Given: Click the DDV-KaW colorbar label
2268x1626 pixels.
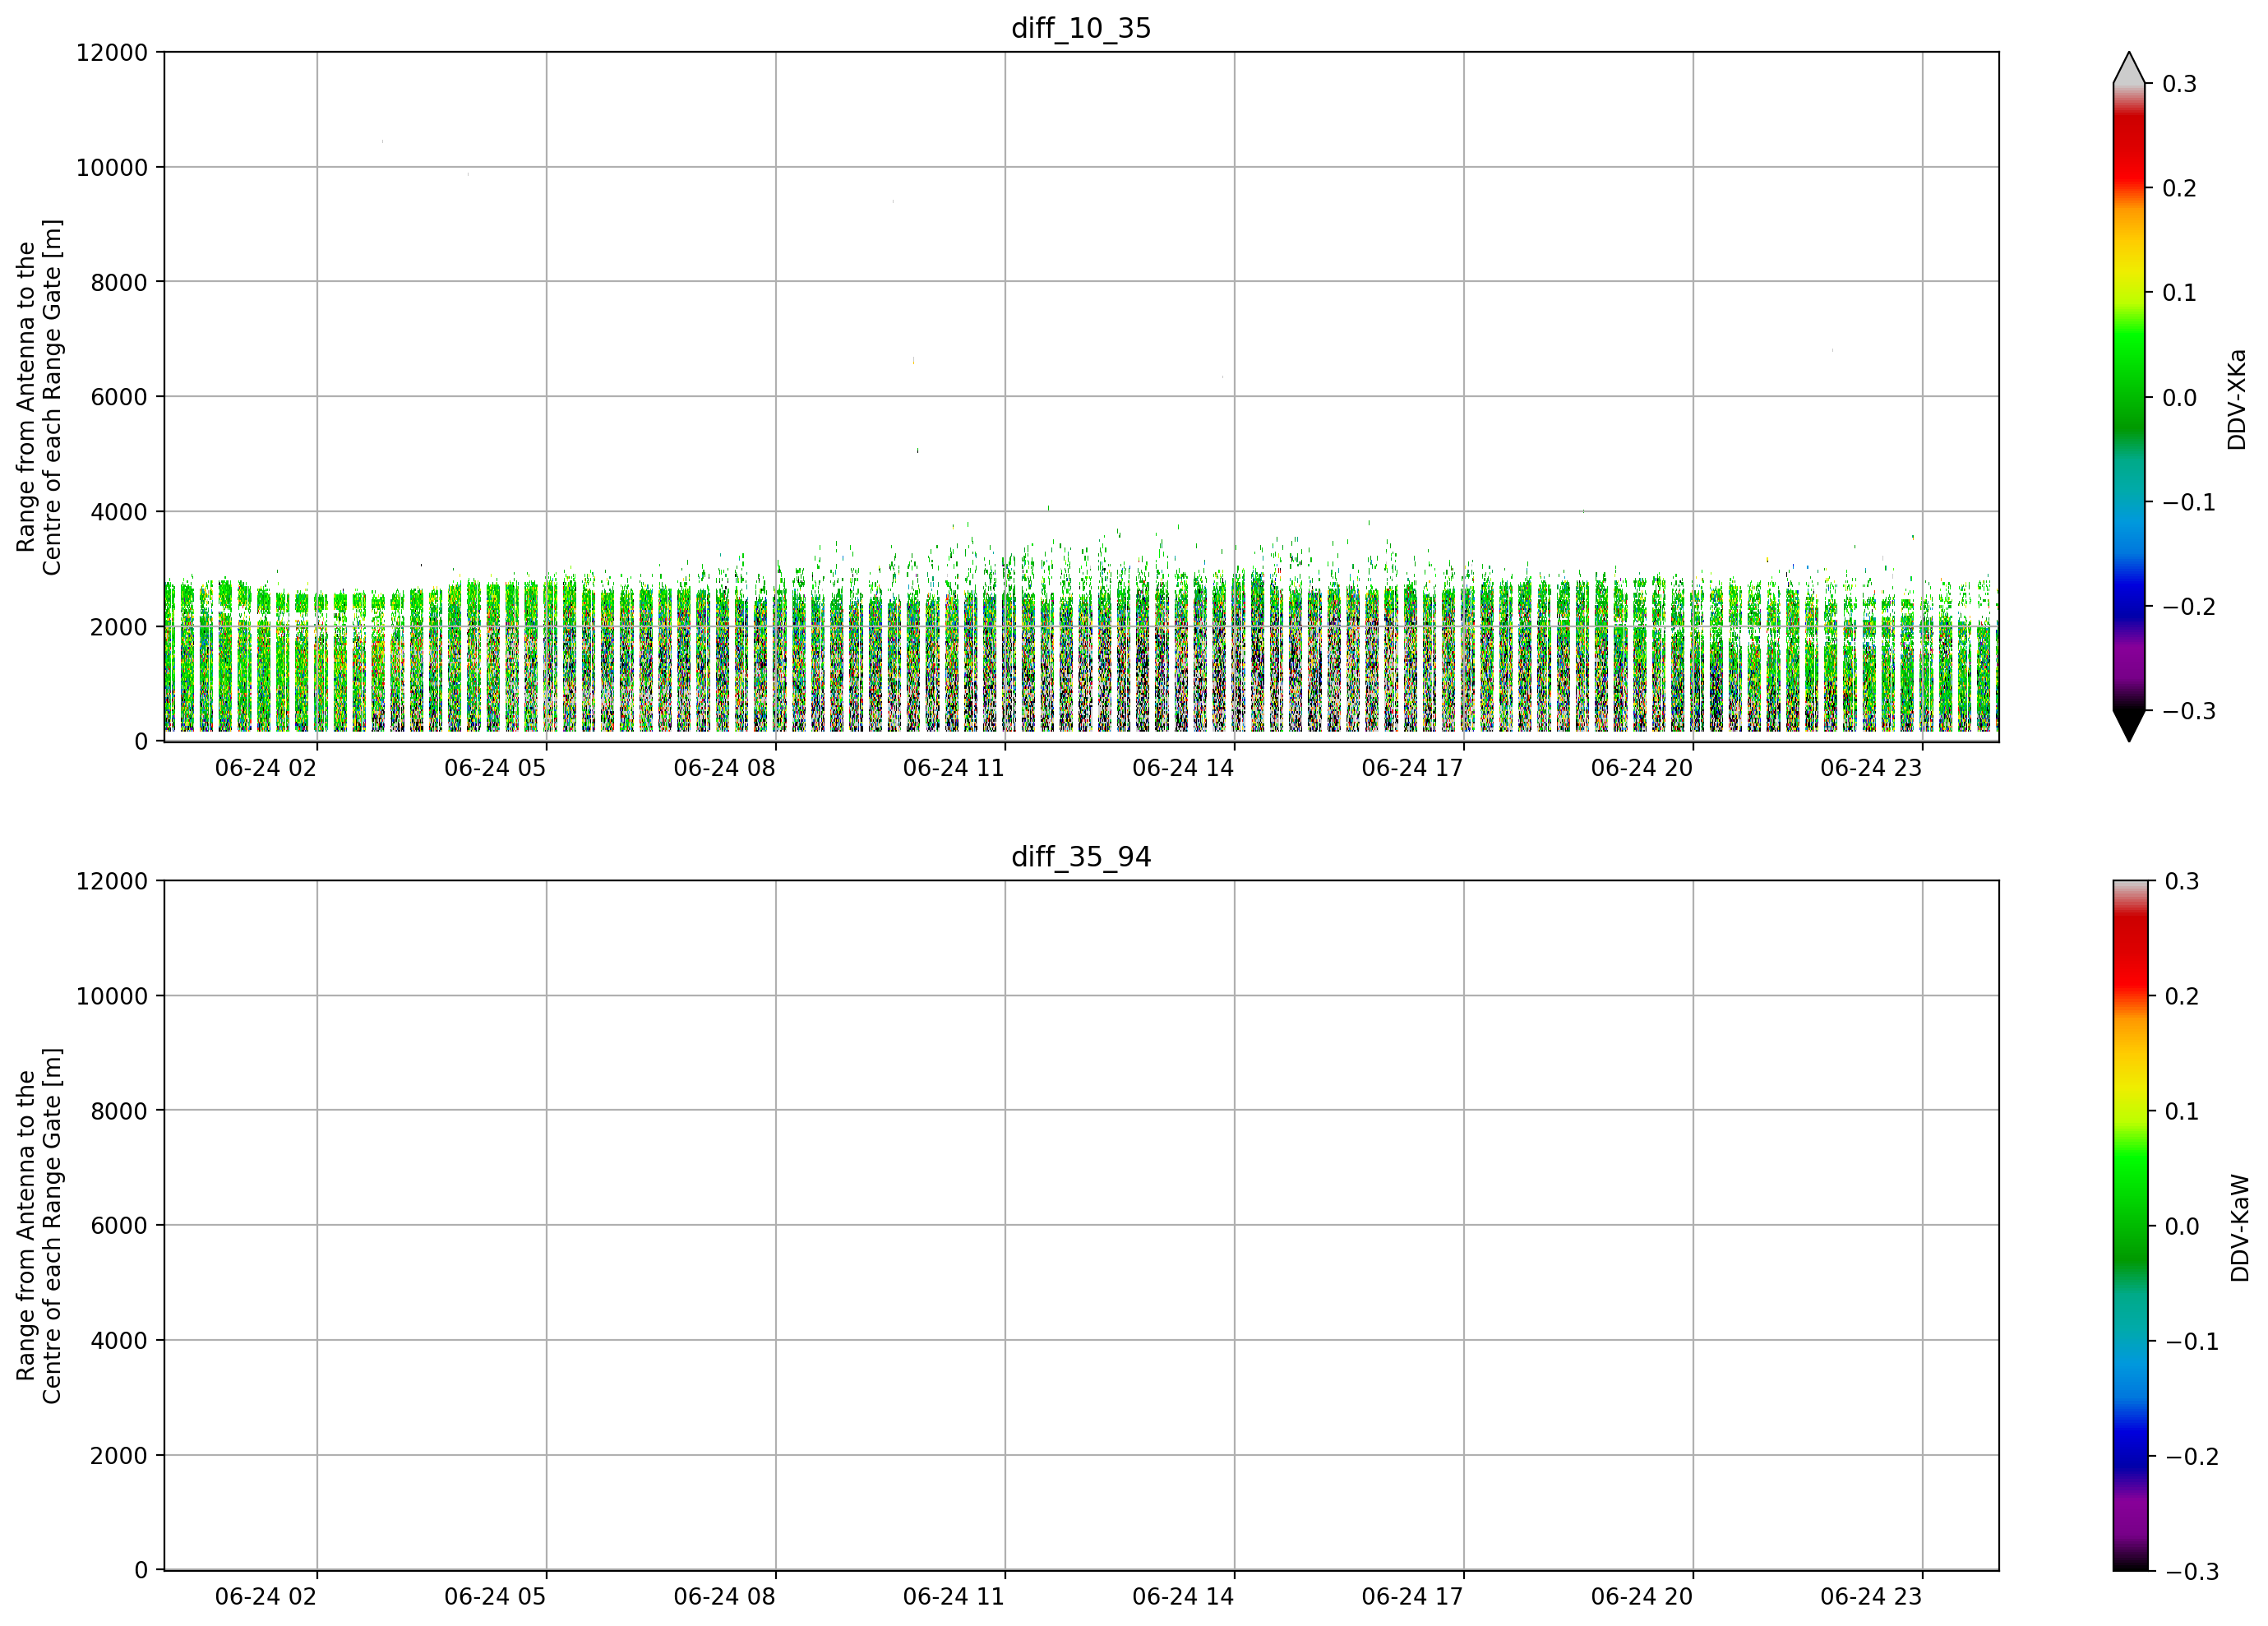Looking at the screenshot, I should 2240,1228.
